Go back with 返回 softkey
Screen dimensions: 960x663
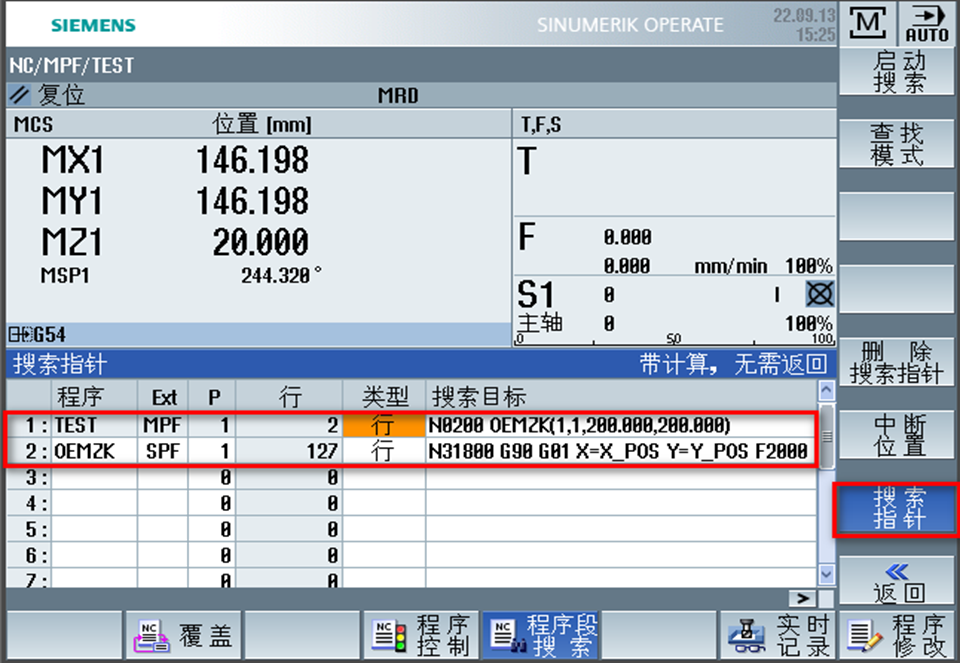[x=897, y=582]
